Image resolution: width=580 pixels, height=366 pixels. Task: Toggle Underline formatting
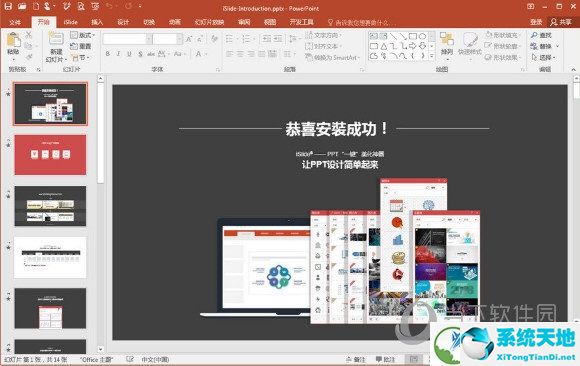point(129,54)
